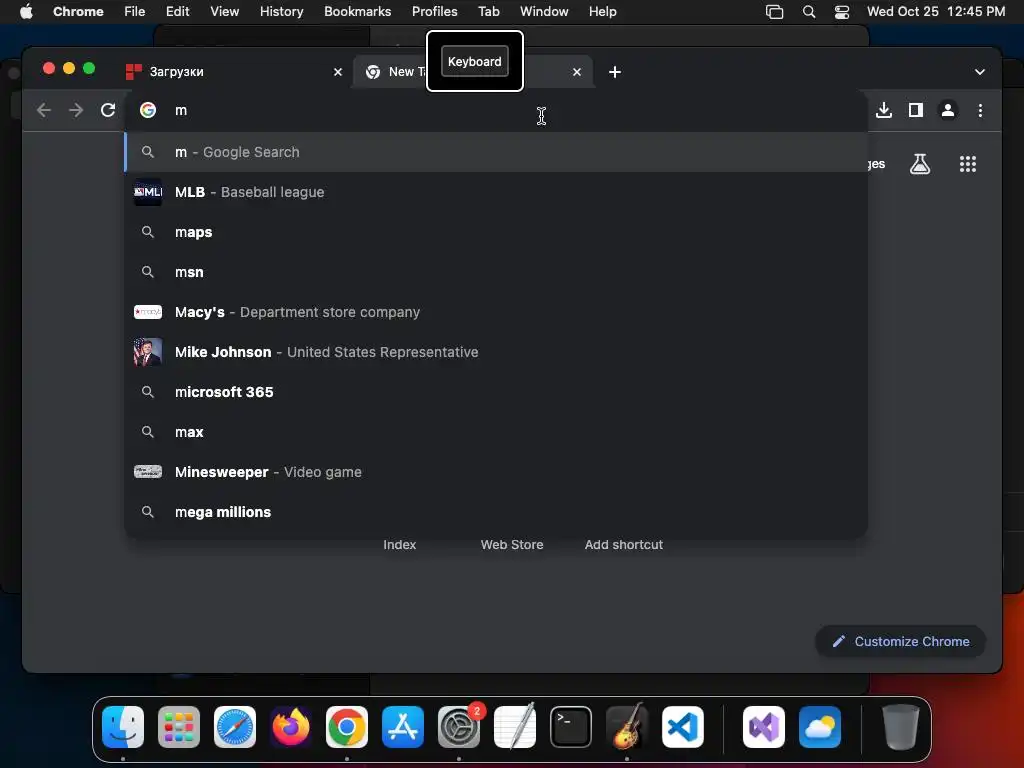
Task: Click the Add shortcut tile
Action: 624,545
